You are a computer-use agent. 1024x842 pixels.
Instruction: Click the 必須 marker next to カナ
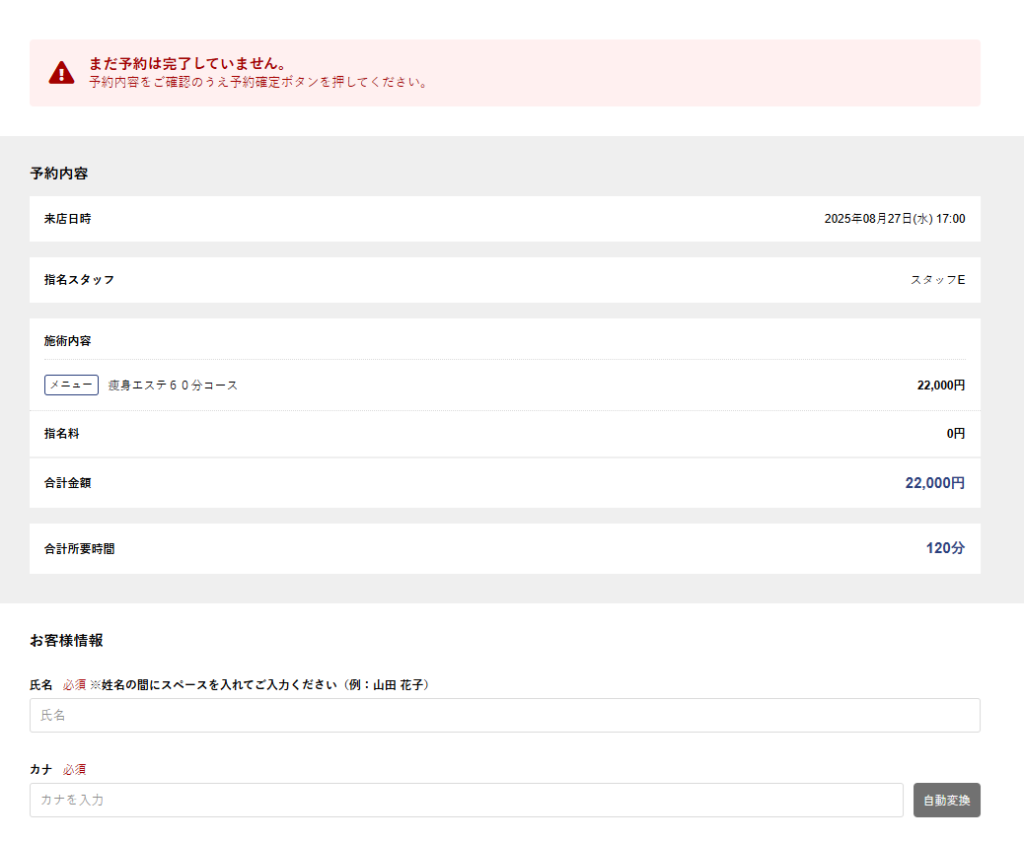pyautogui.click(x=75, y=769)
